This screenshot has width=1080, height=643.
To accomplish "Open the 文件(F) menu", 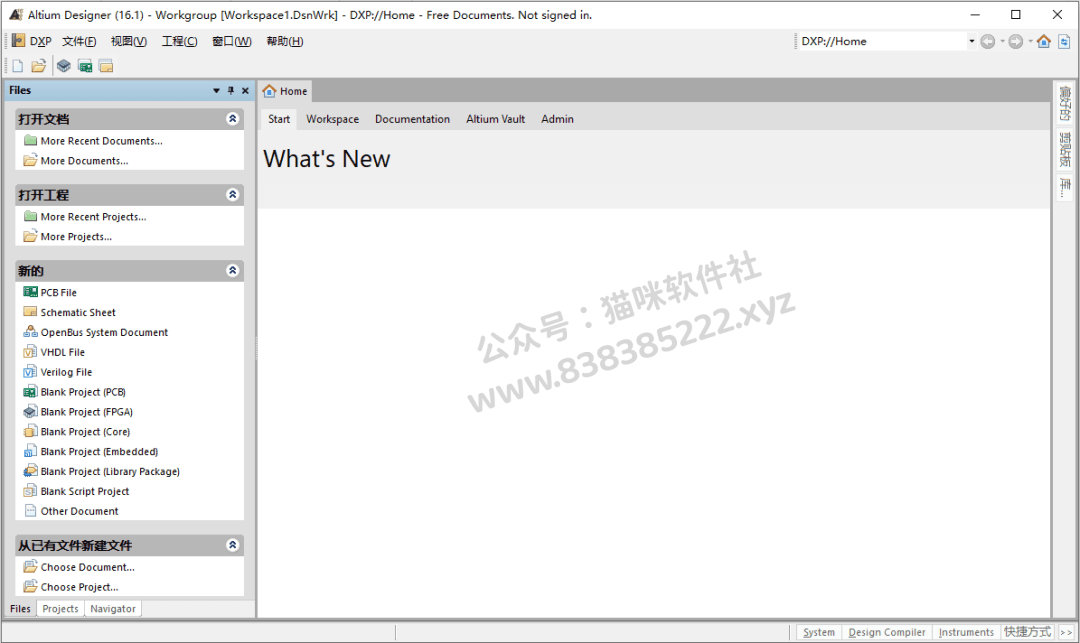I will 79,41.
